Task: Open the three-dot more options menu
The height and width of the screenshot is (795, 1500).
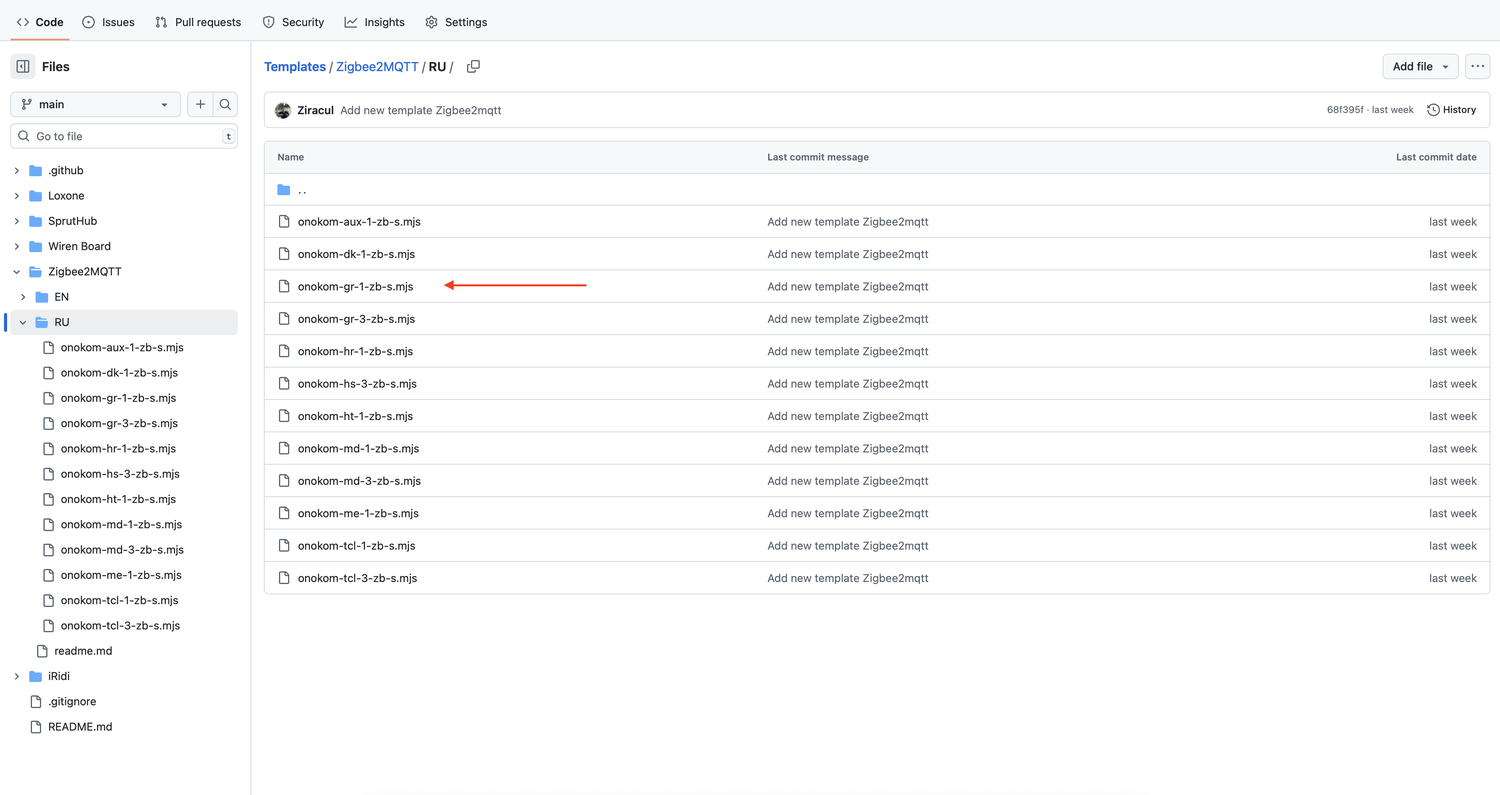Action: click(x=1477, y=67)
